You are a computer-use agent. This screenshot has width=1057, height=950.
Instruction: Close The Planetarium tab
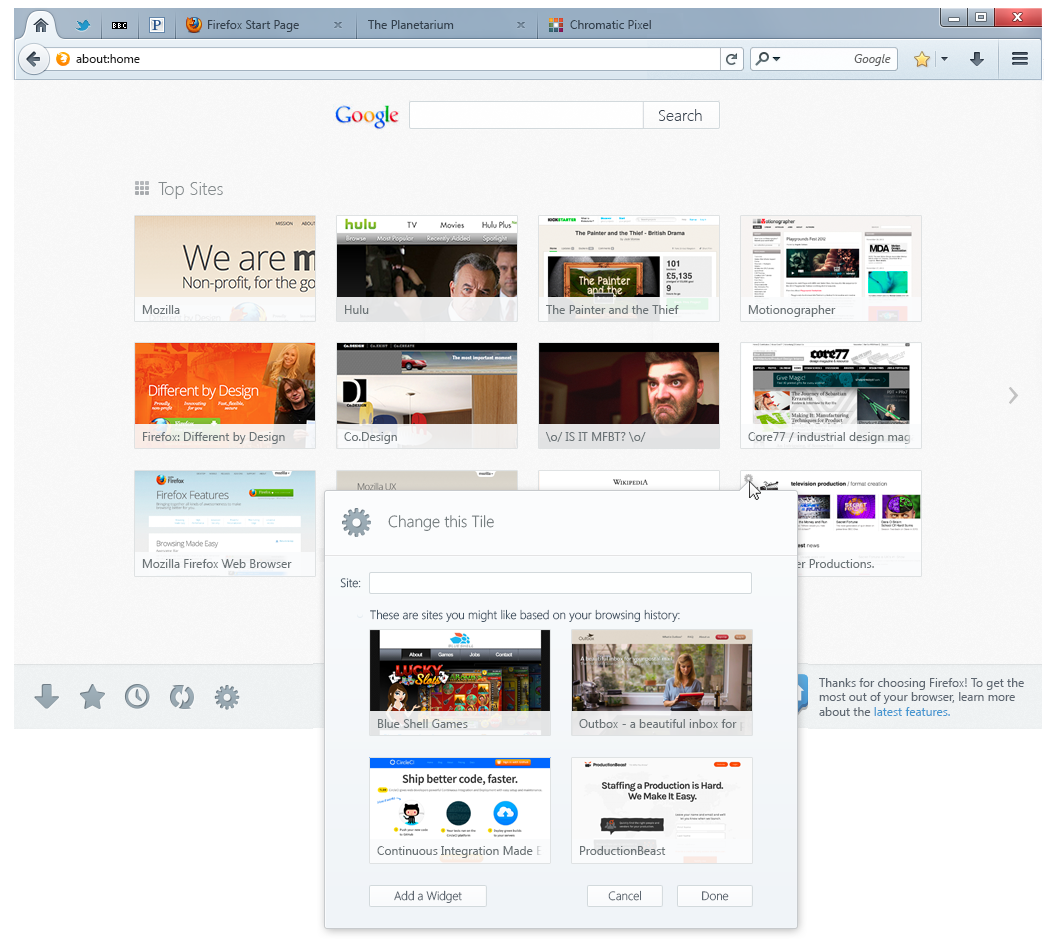tap(520, 25)
